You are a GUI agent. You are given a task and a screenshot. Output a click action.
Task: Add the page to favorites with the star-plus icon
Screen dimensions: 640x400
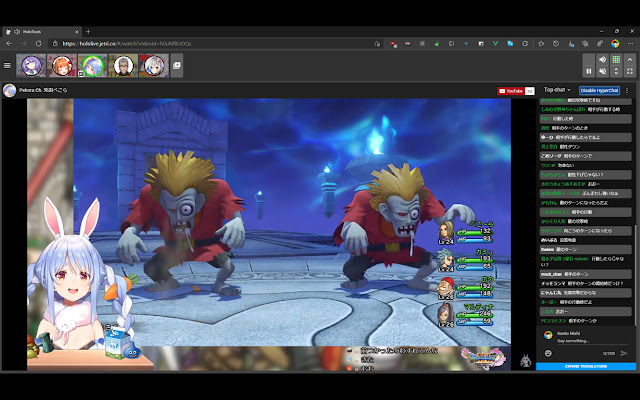pyautogui.click(x=377, y=43)
